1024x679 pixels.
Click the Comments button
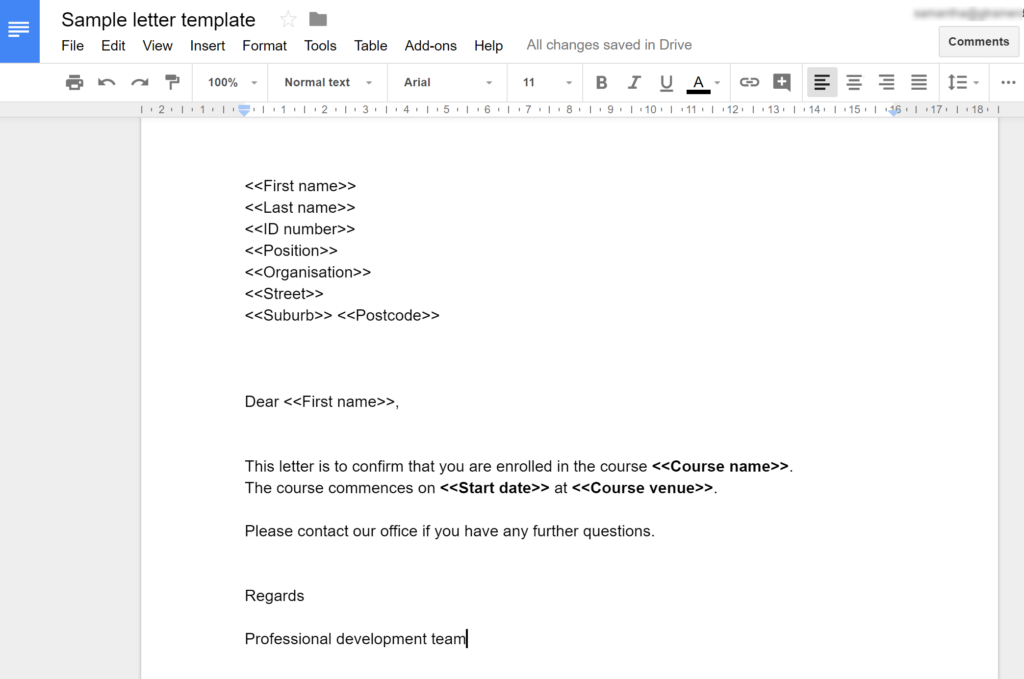tap(978, 41)
